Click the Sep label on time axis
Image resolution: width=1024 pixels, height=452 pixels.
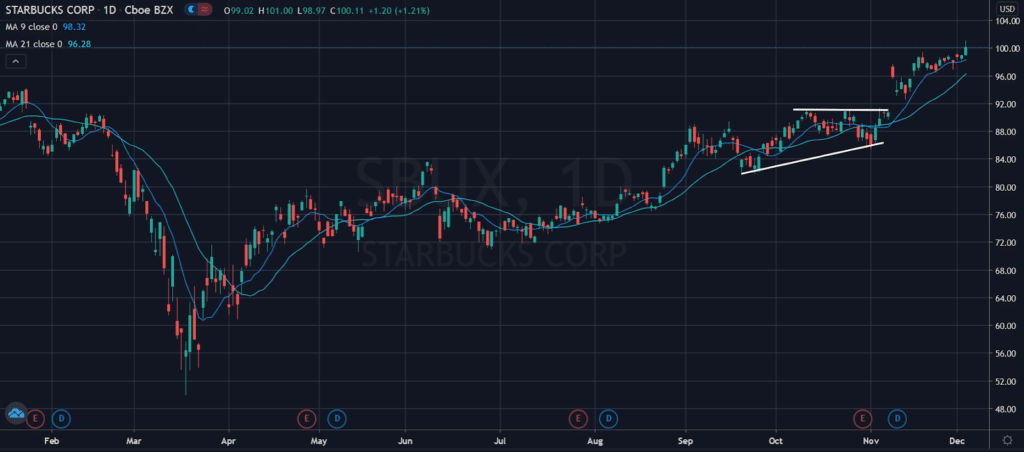pyautogui.click(x=686, y=440)
